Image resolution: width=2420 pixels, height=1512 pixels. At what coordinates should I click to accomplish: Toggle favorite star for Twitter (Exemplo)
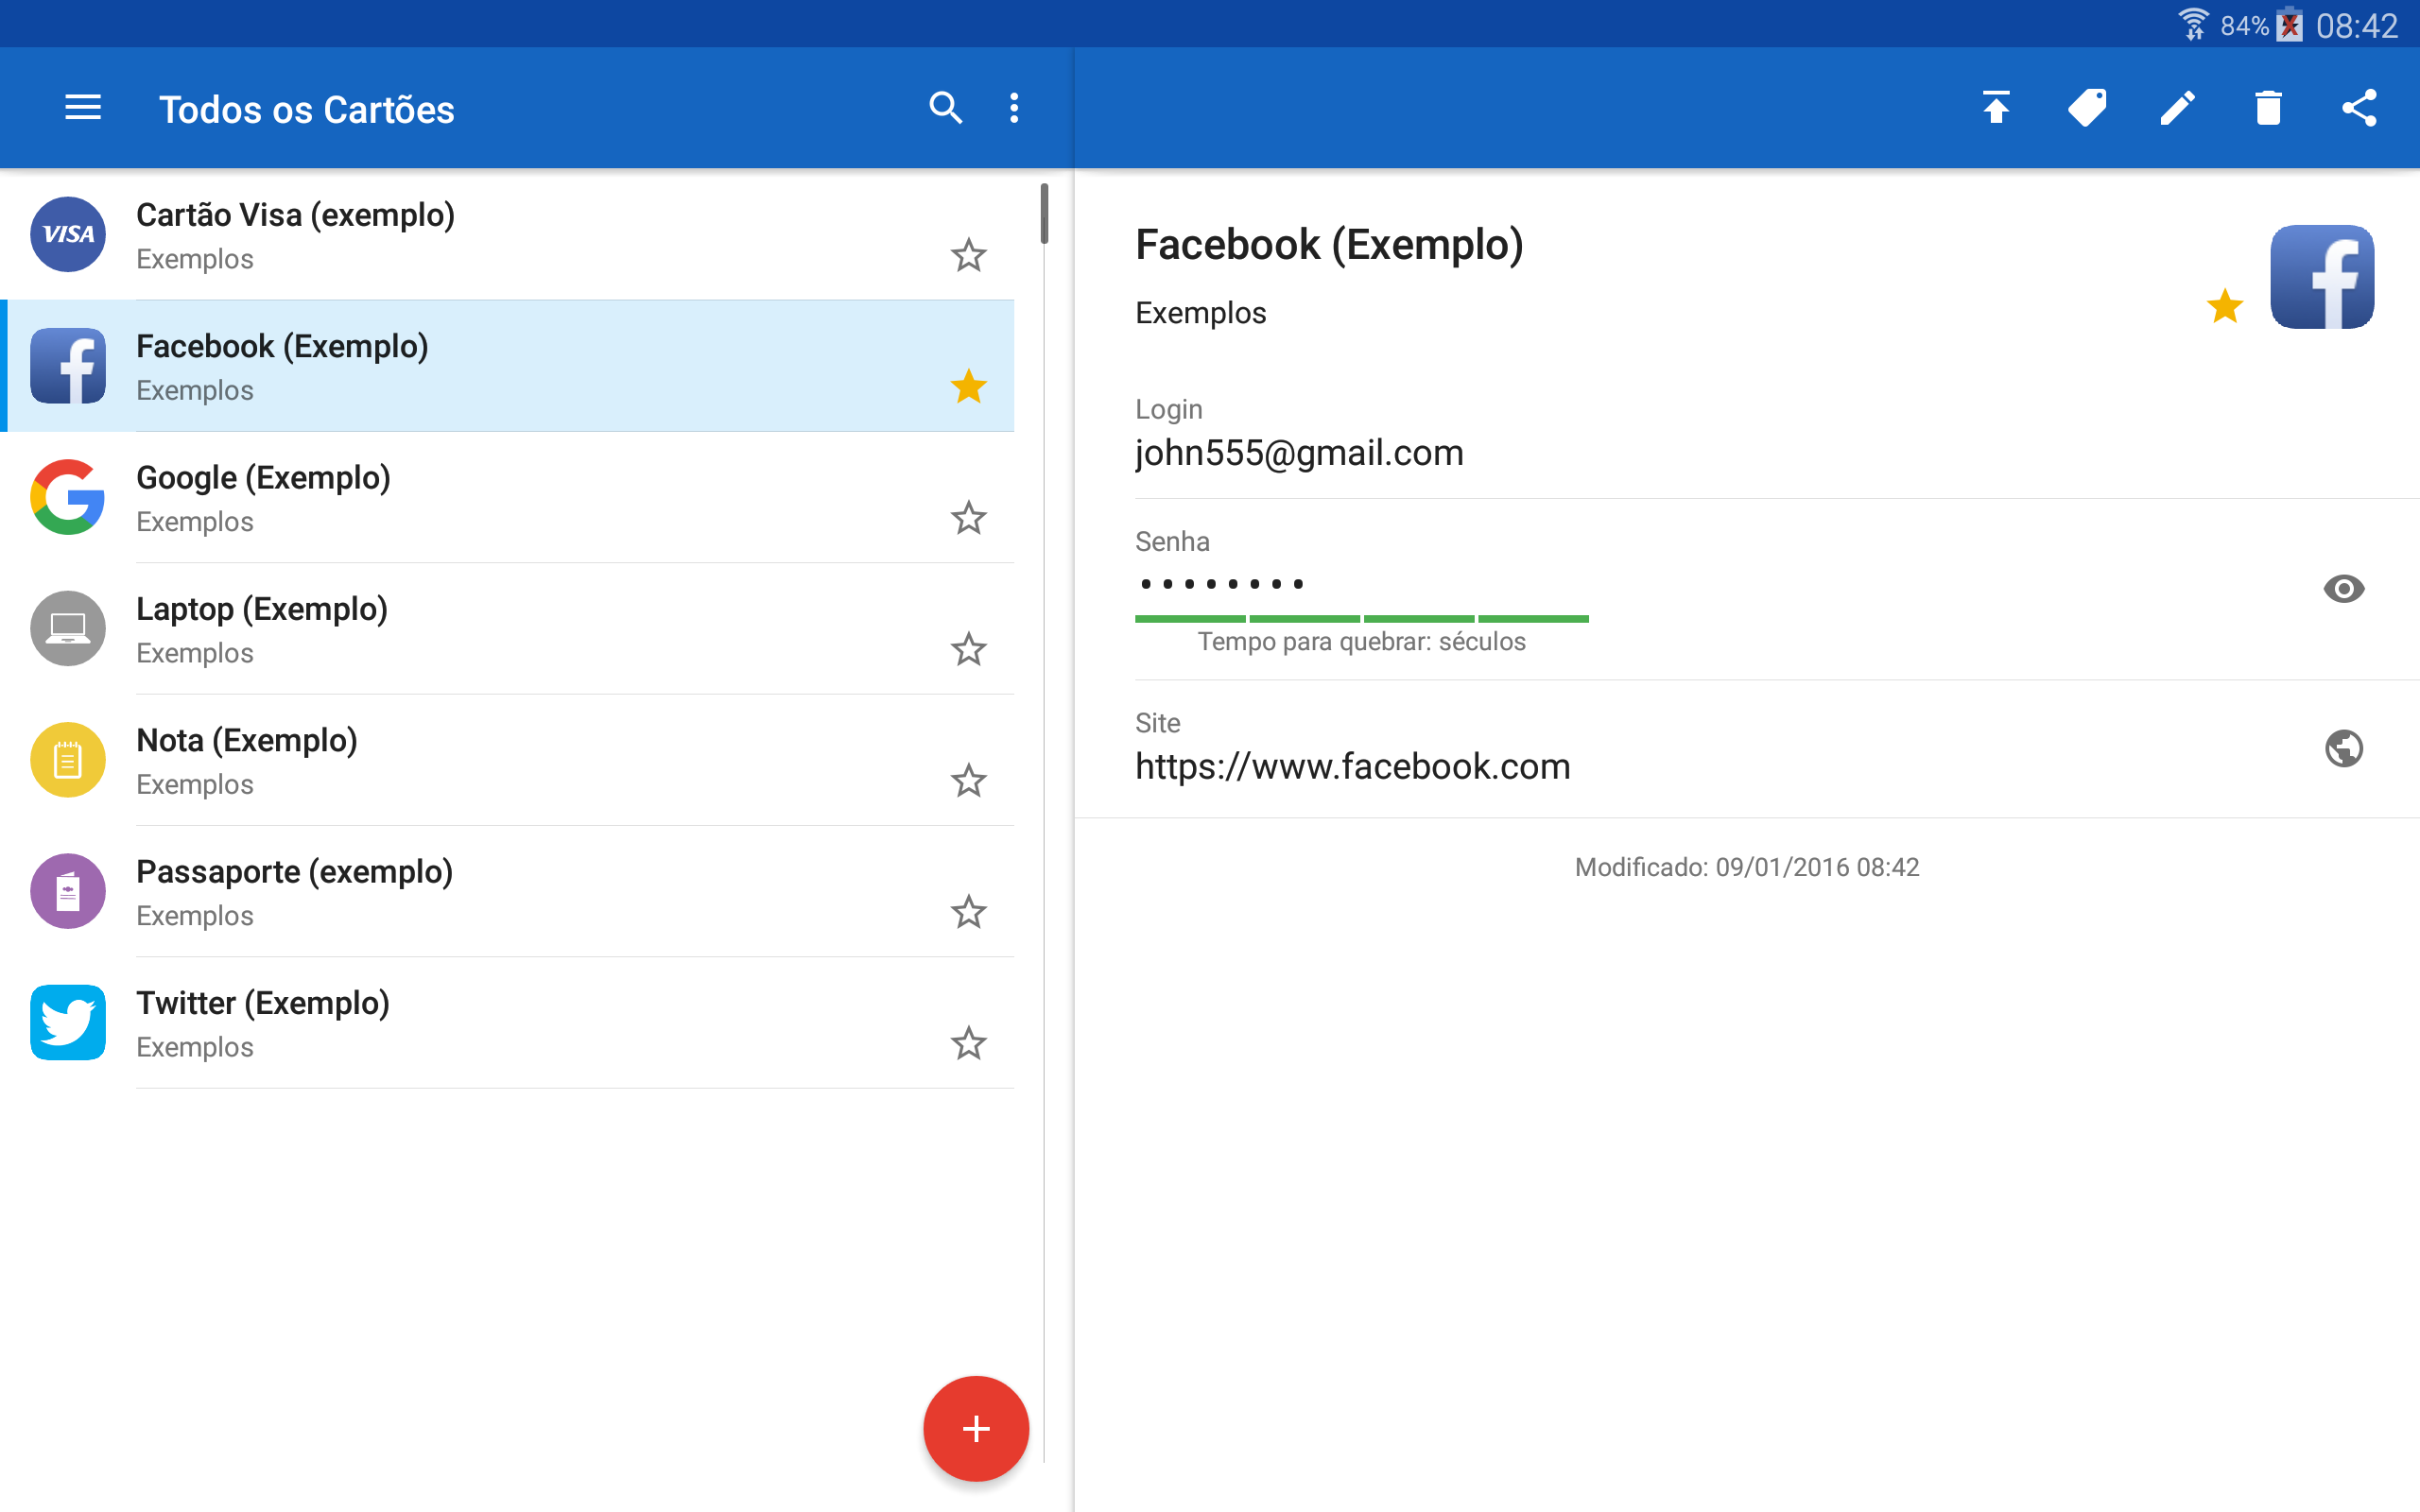(x=968, y=1043)
